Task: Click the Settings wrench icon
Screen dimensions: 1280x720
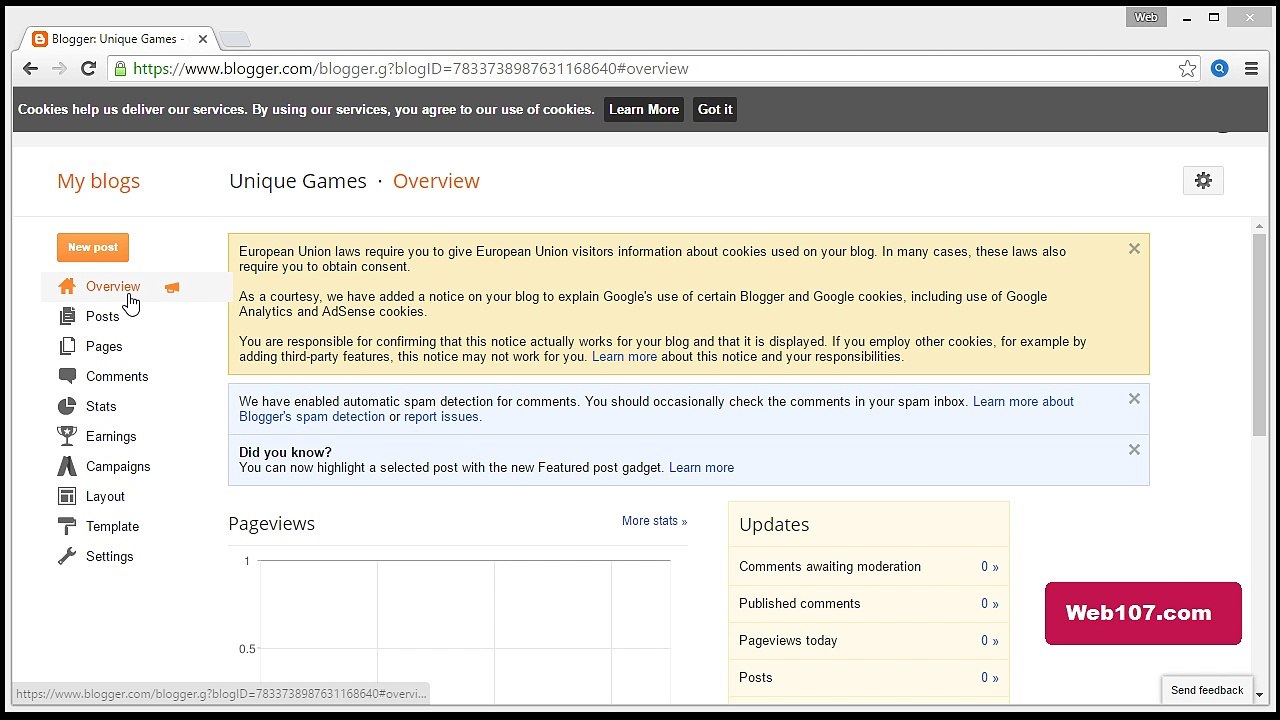Action: 67,557
